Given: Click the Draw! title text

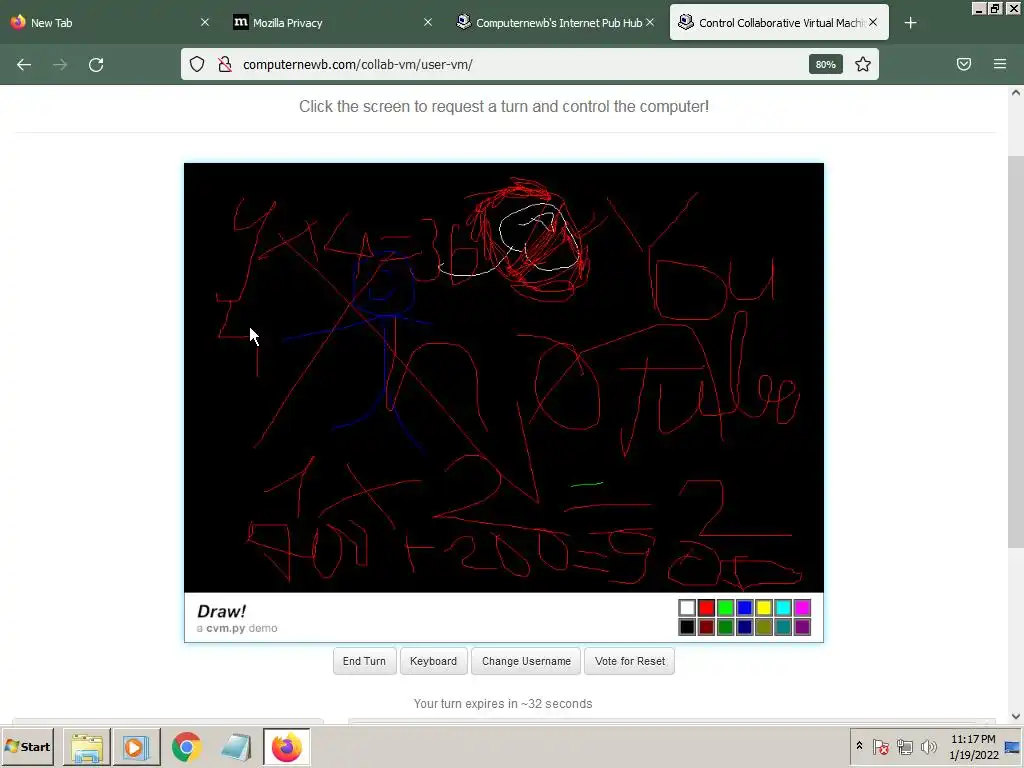Looking at the screenshot, I should coord(221,611).
